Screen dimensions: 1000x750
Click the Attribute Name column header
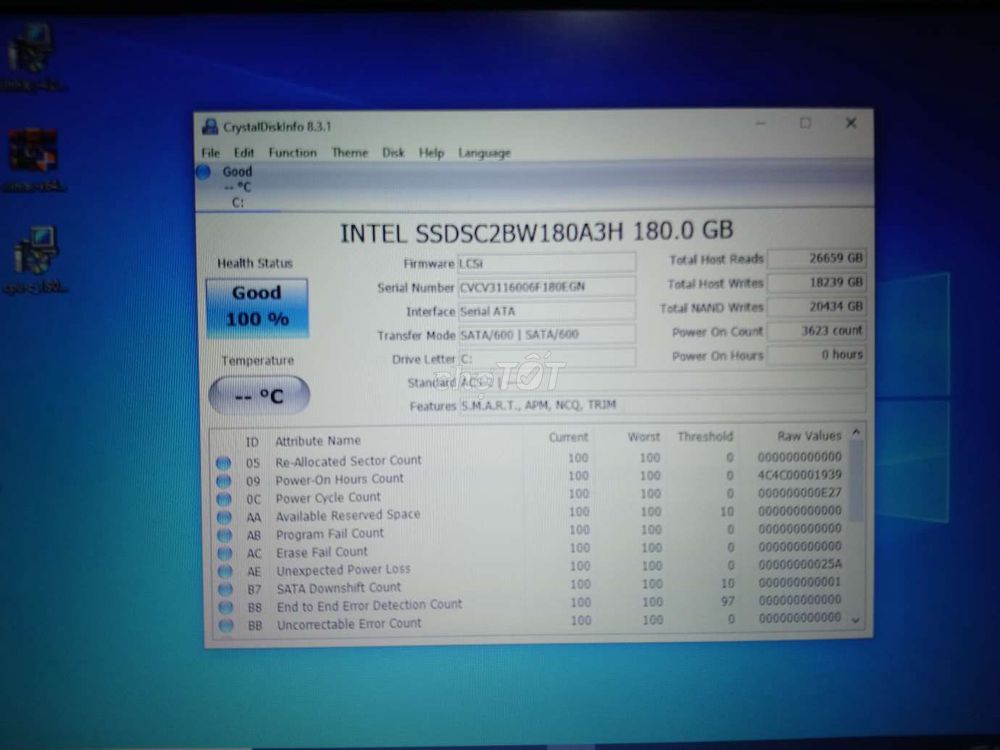(318, 441)
